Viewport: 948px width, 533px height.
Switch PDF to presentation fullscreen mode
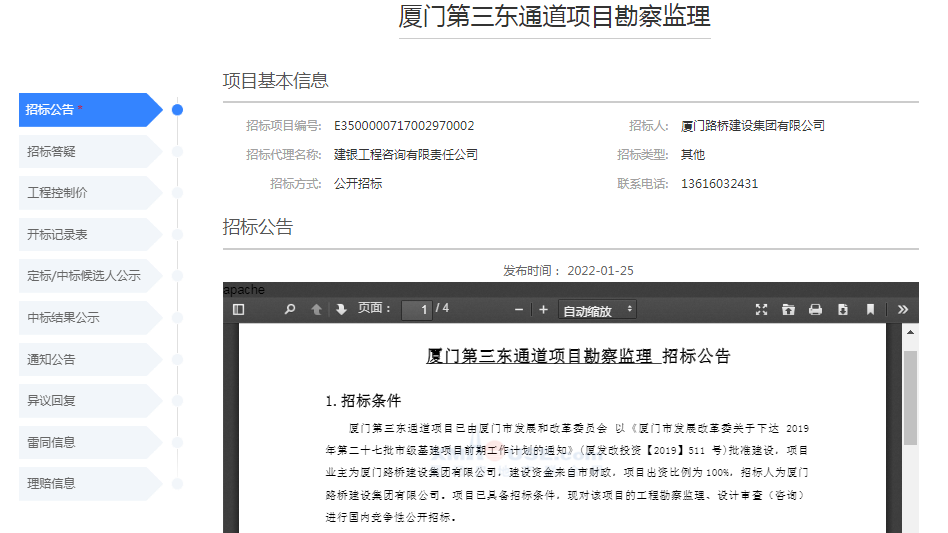click(761, 310)
